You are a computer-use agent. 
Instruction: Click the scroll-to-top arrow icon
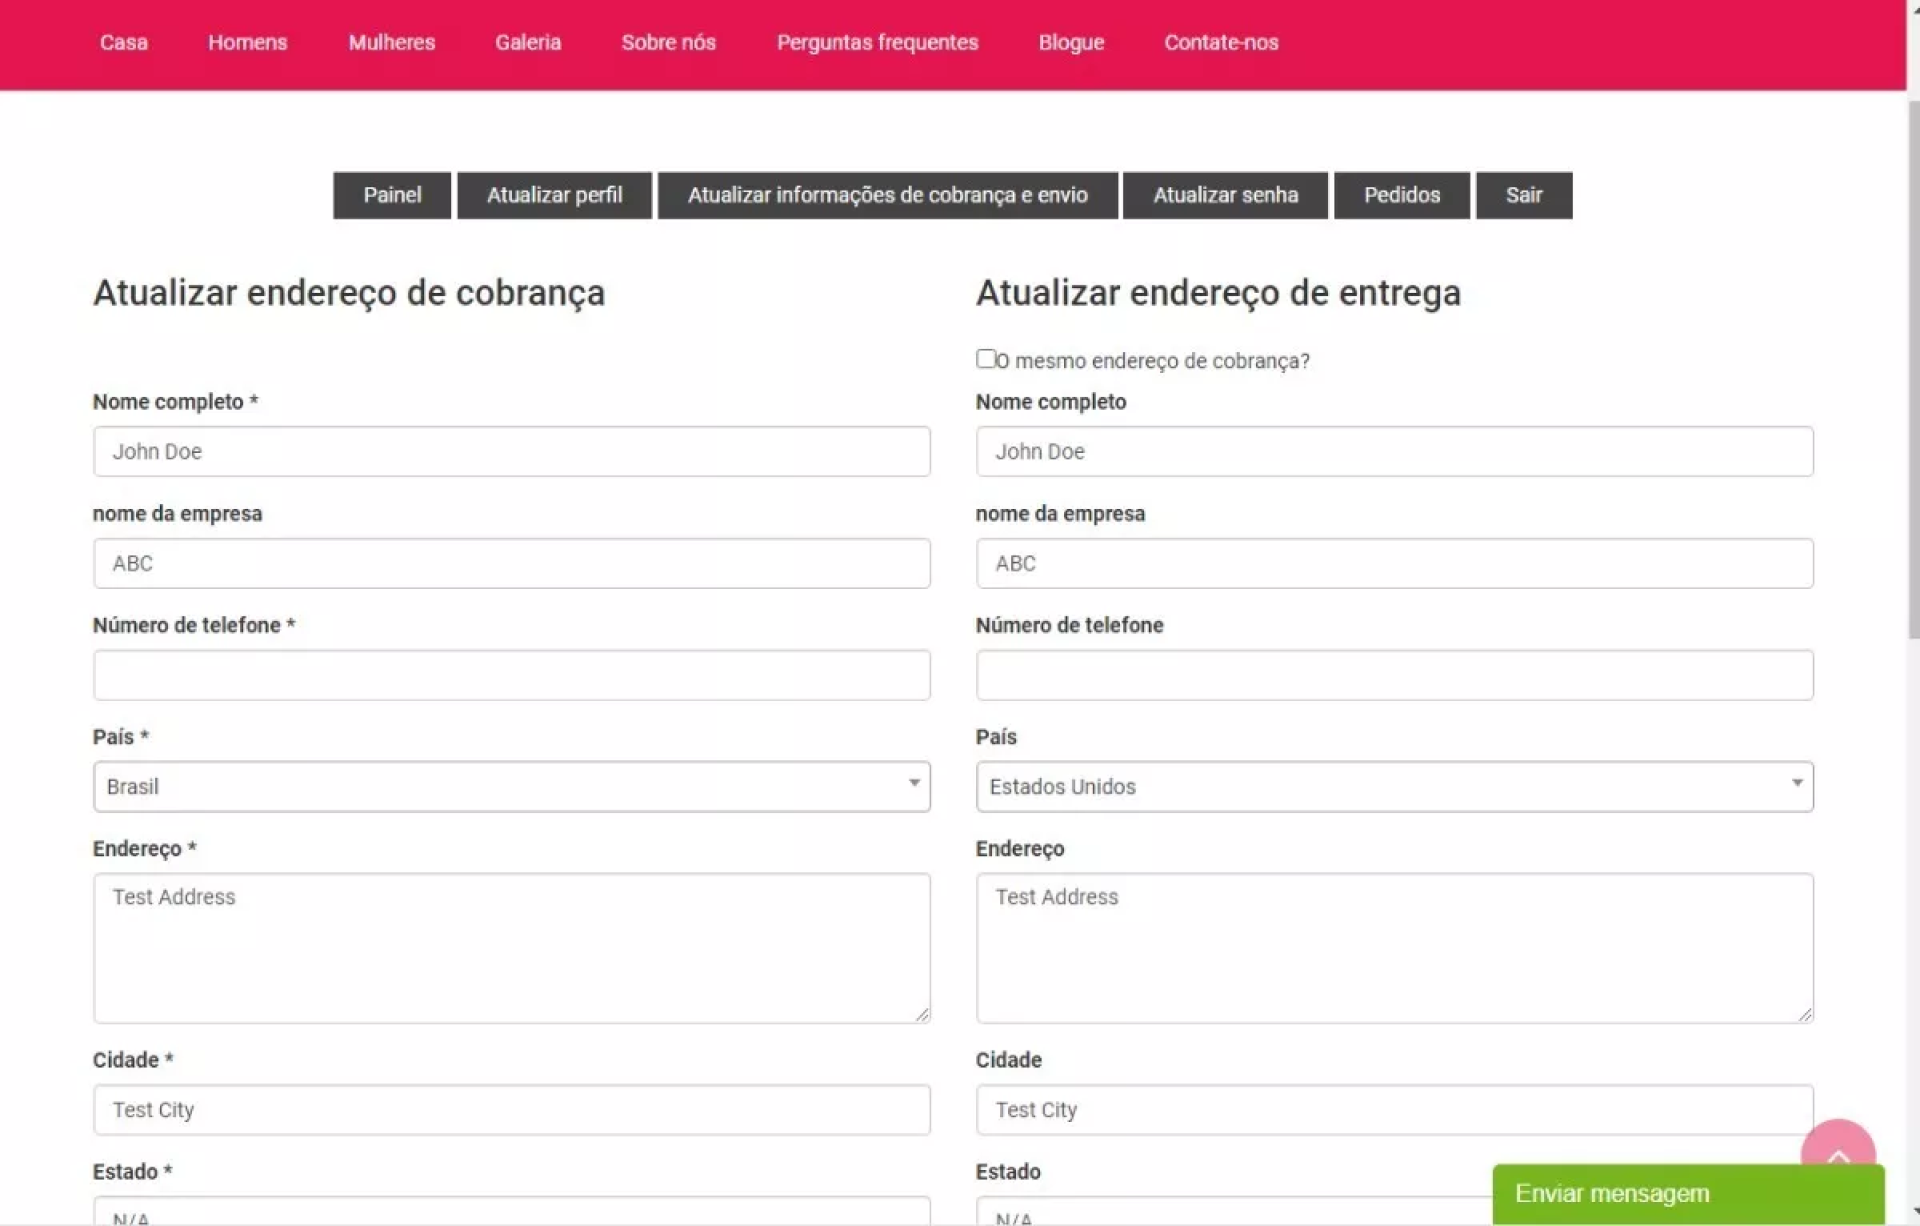pos(1837,1145)
